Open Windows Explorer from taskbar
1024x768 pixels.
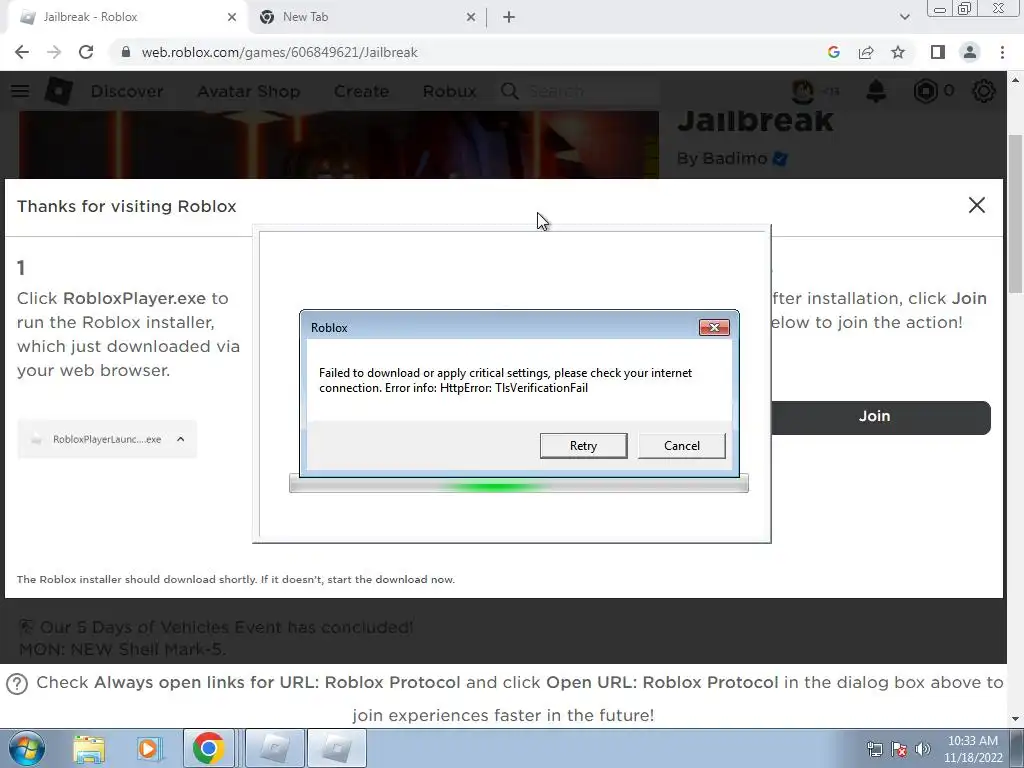pyautogui.click(x=89, y=749)
